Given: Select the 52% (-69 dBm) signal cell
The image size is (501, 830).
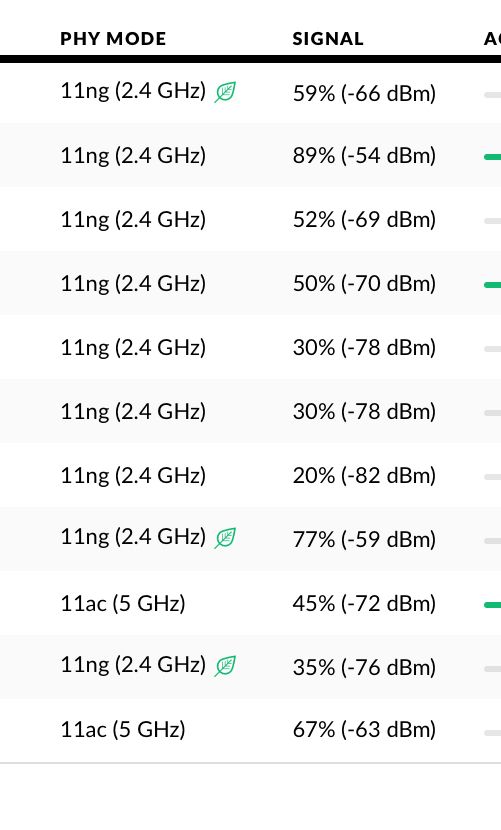Looking at the screenshot, I should click(364, 220).
